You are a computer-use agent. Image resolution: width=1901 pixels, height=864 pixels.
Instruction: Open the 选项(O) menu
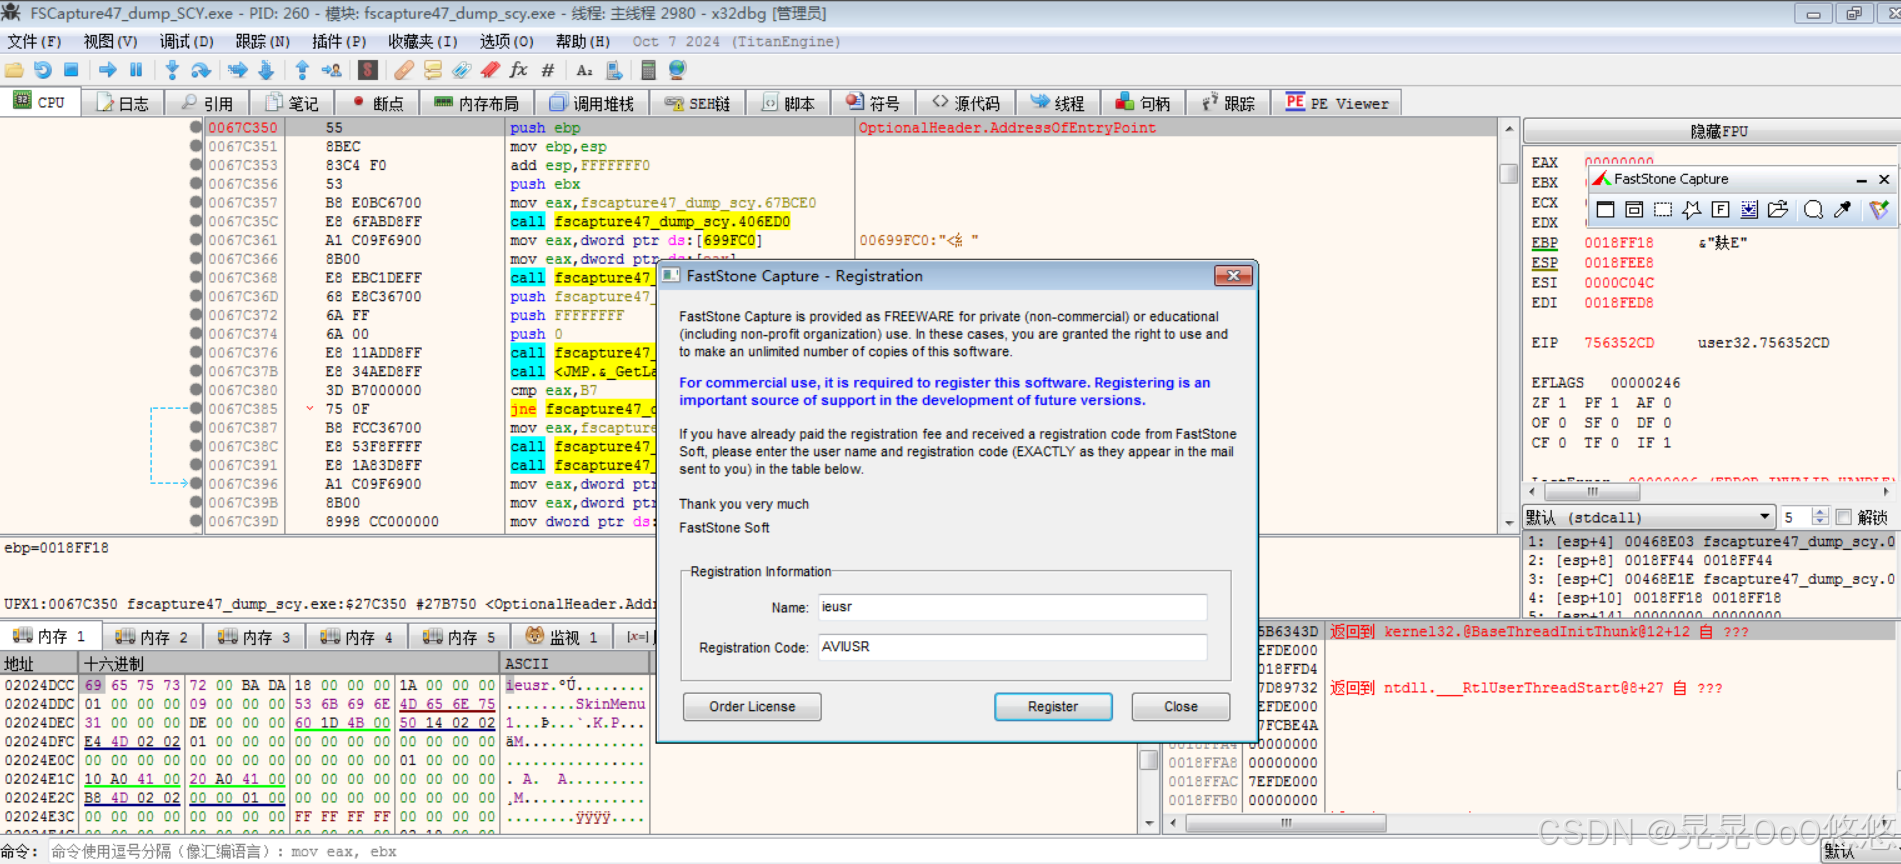point(506,41)
